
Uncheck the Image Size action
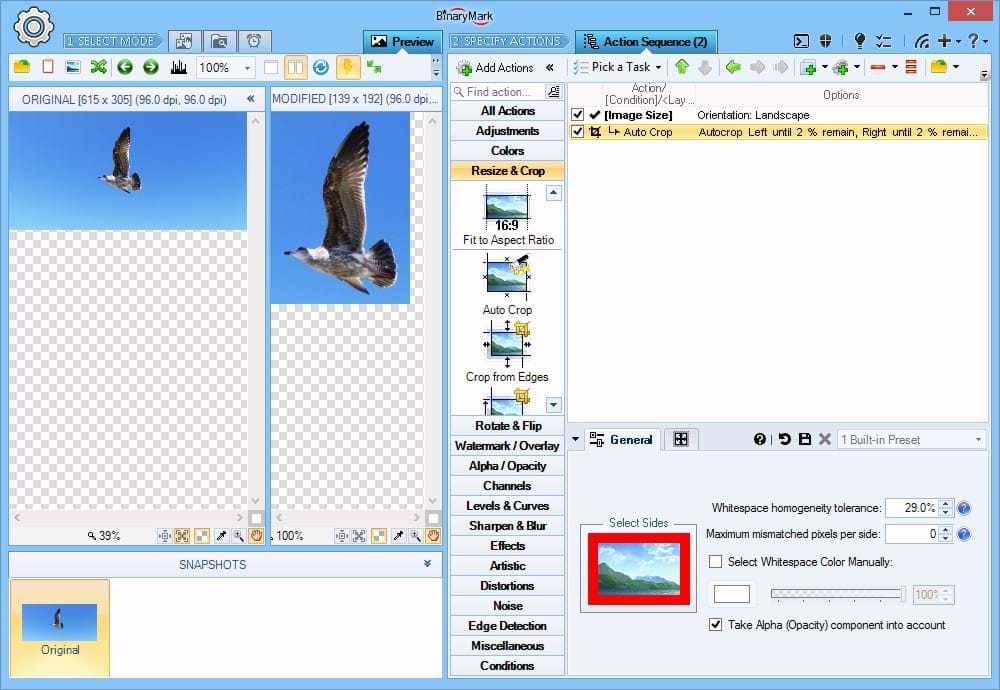coord(577,114)
